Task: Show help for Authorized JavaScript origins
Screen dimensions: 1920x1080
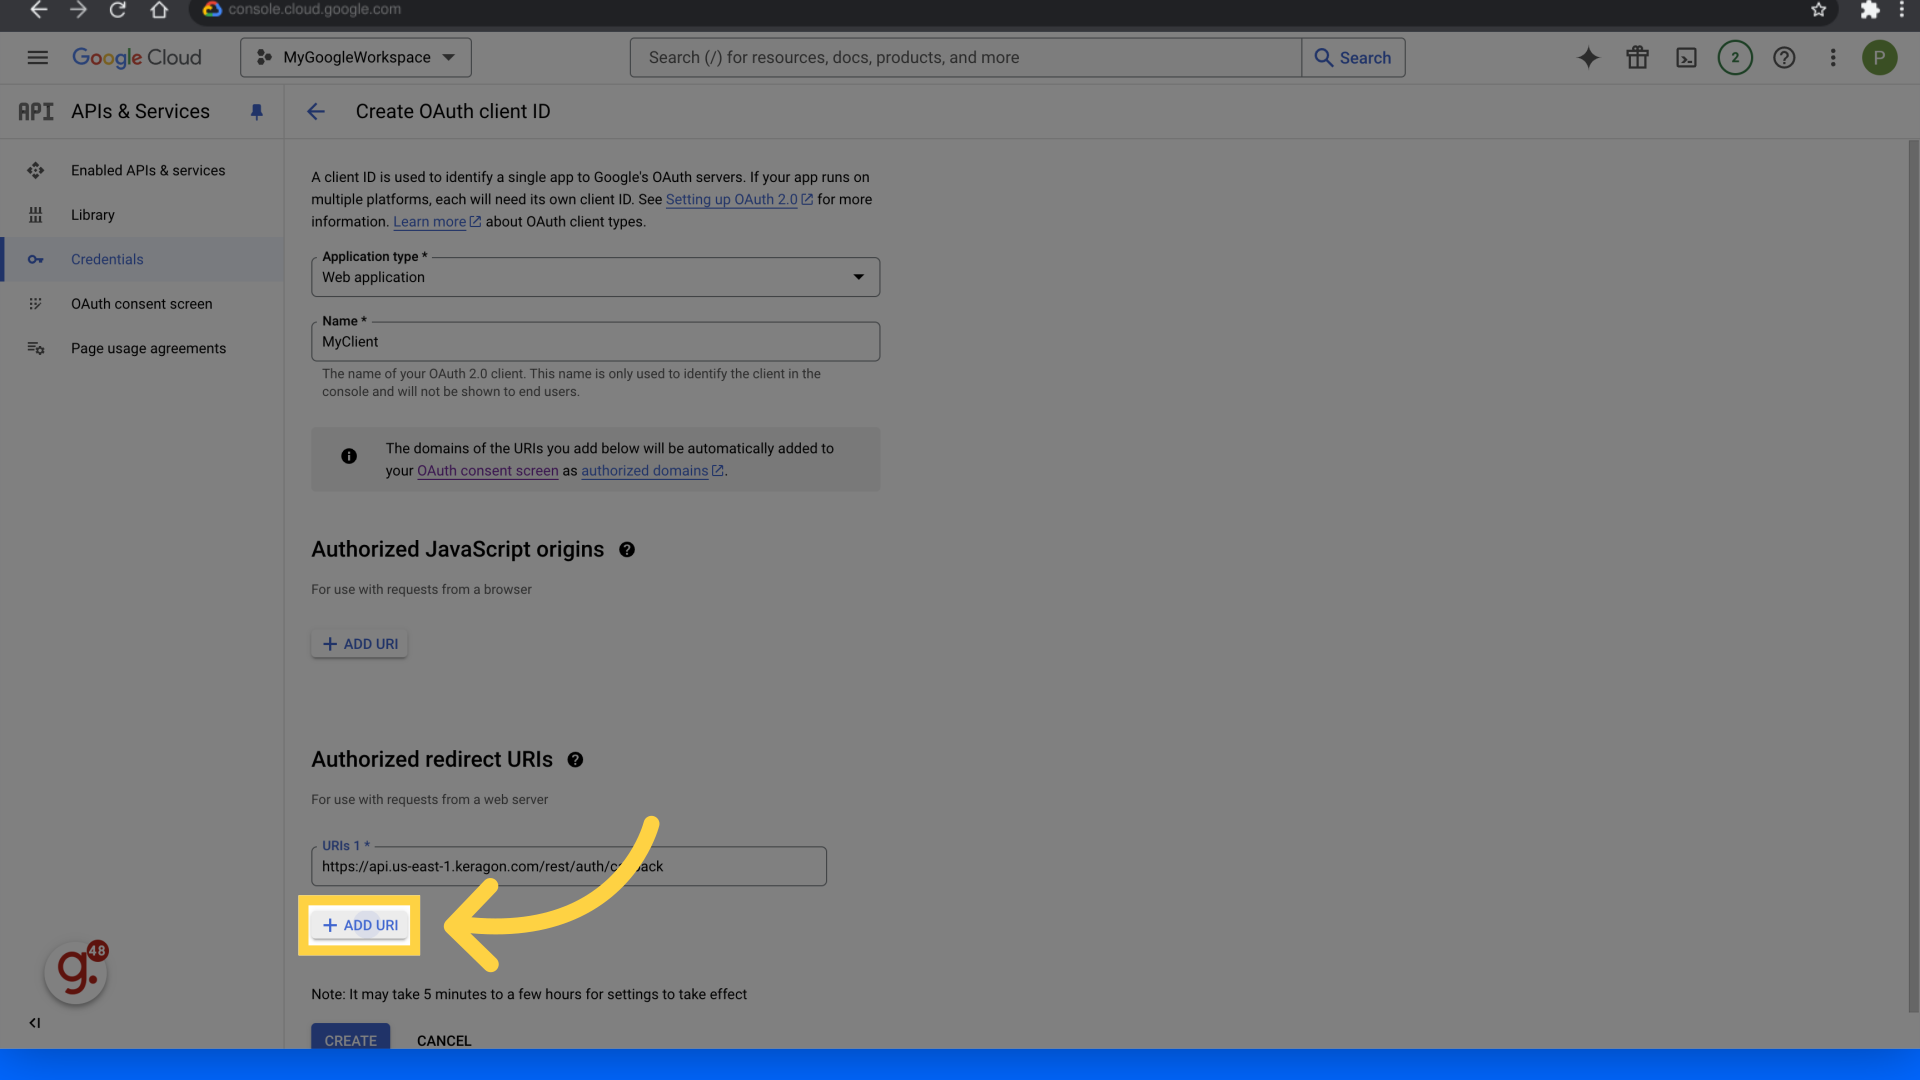Action: (x=627, y=550)
